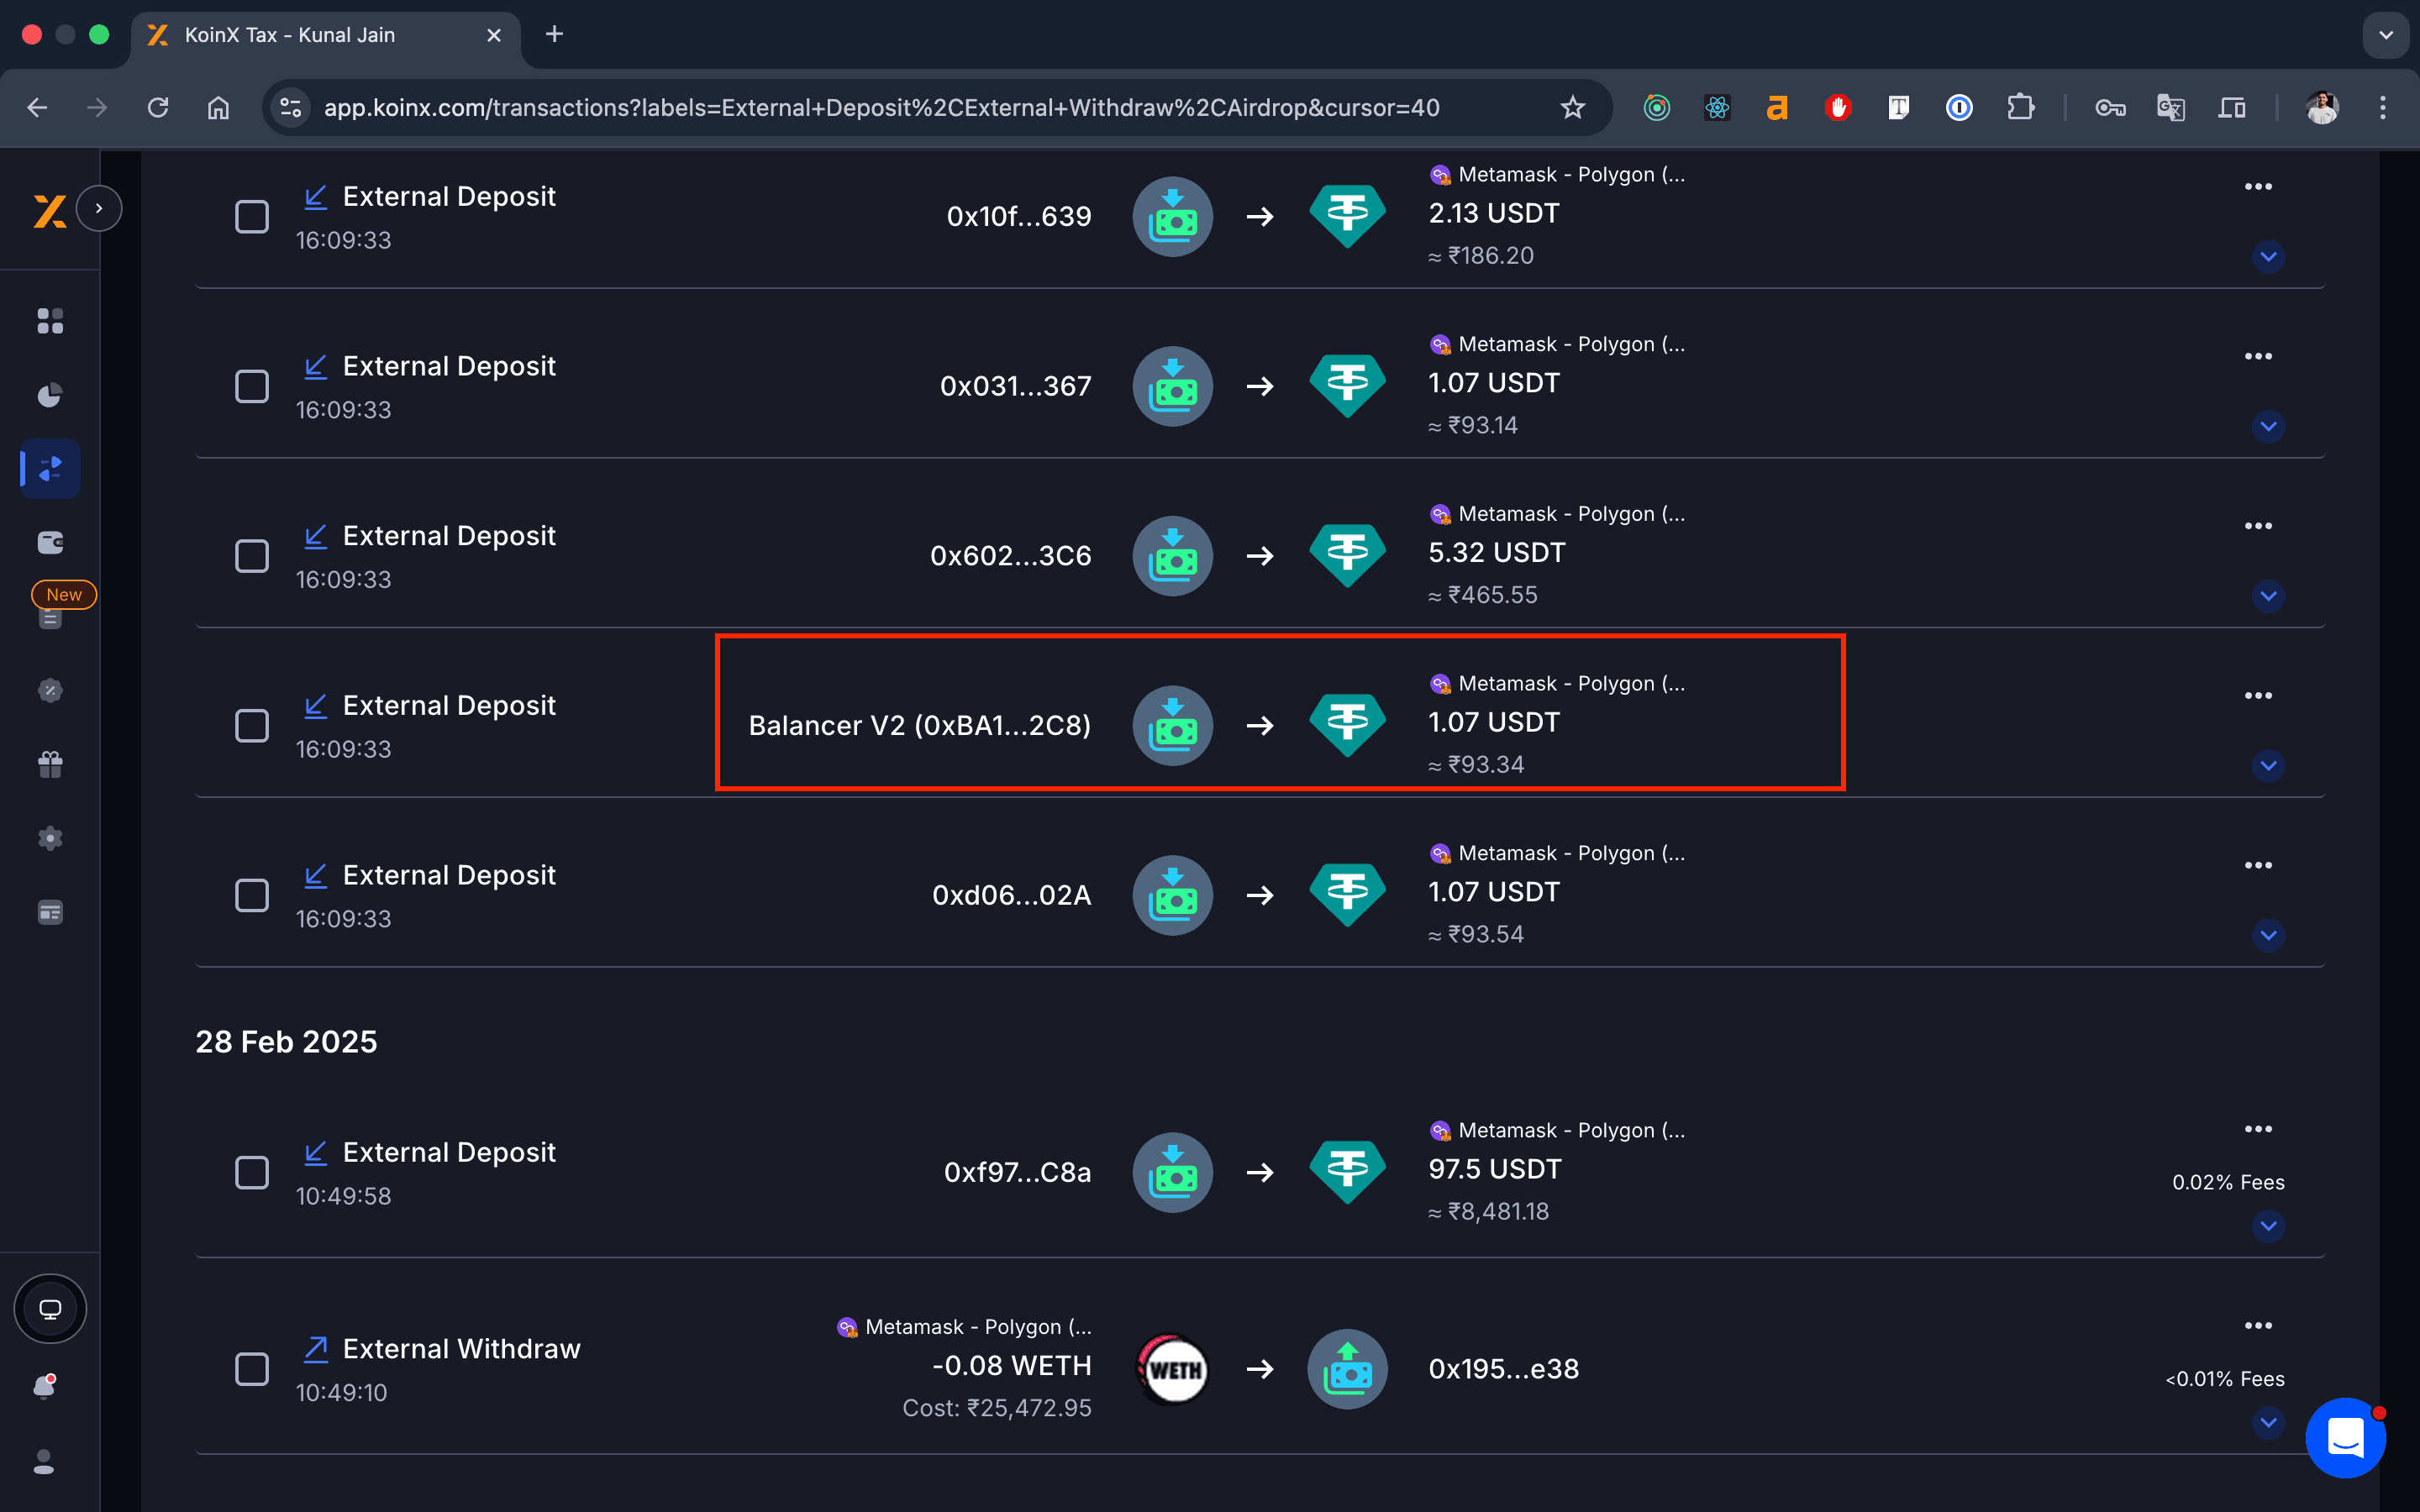Viewport: 2420px width, 1512px height.
Task: Open the portfolio pie chart sidebar icon
Action: pyautogui.click(x=50, y=395)
